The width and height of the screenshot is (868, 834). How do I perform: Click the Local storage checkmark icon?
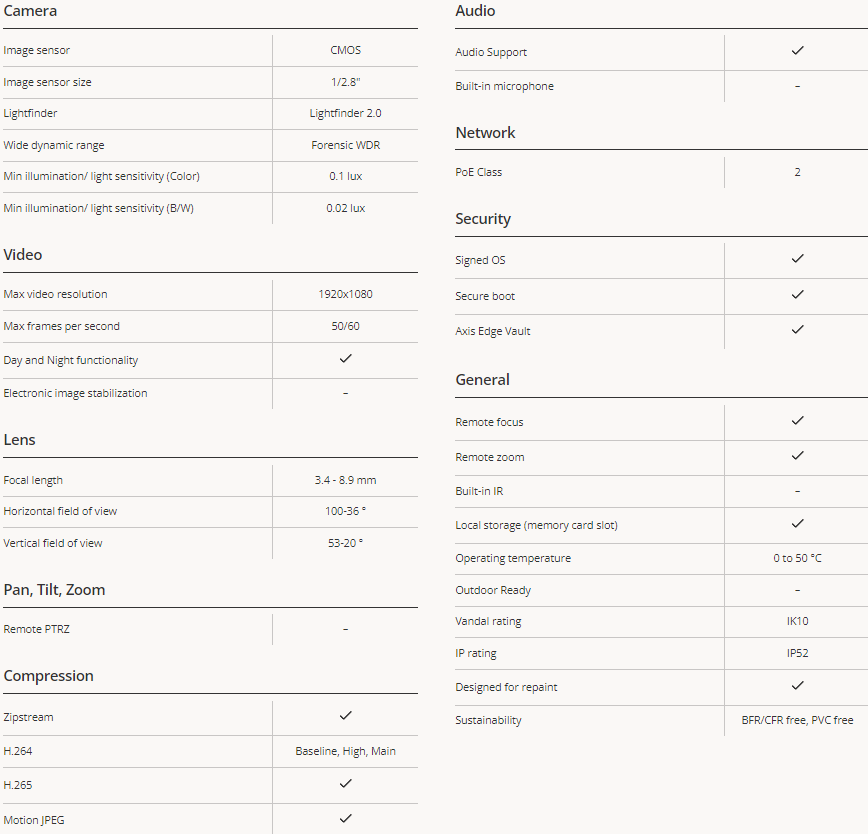point(797,524)
